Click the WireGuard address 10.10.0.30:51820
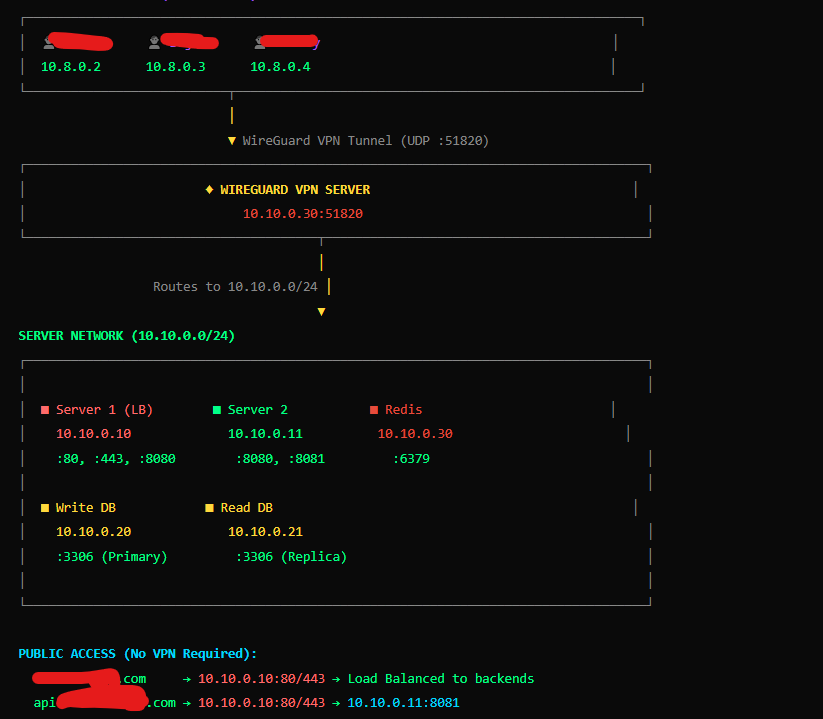 click(302, 213)
